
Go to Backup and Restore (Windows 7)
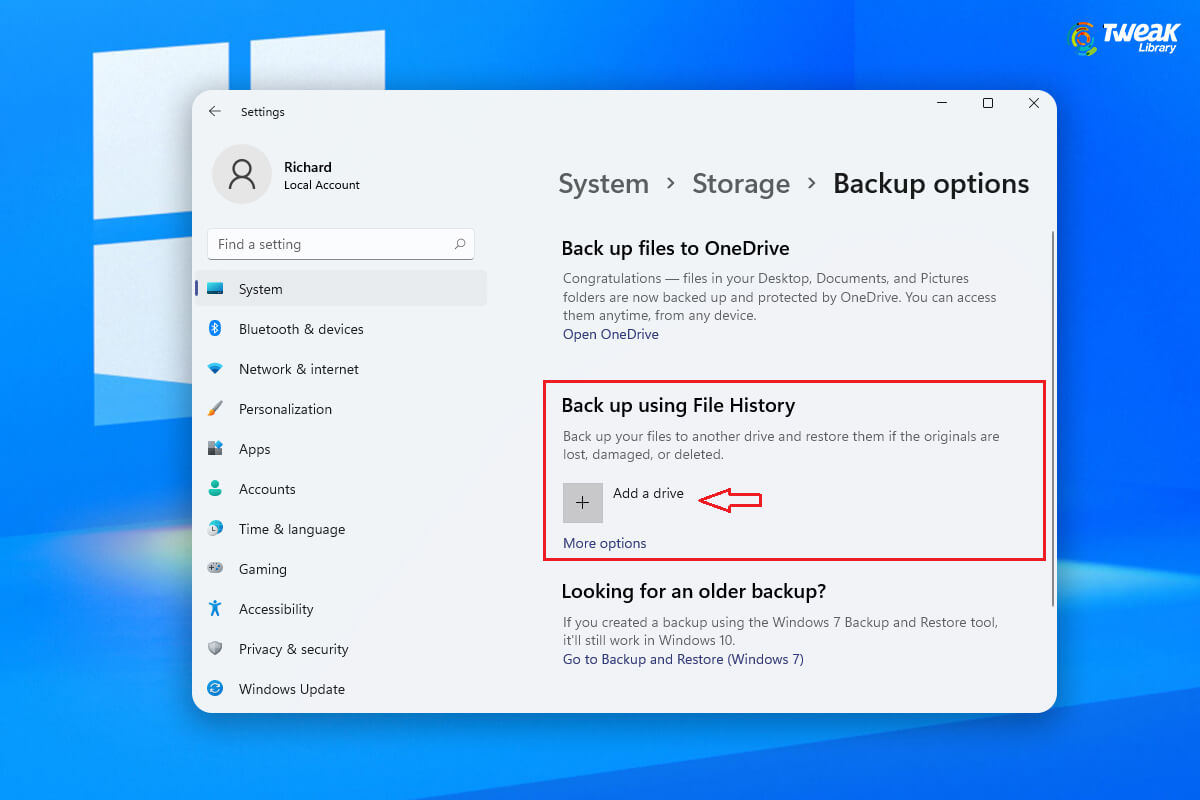pyautogui.click(x=683, y=659)
